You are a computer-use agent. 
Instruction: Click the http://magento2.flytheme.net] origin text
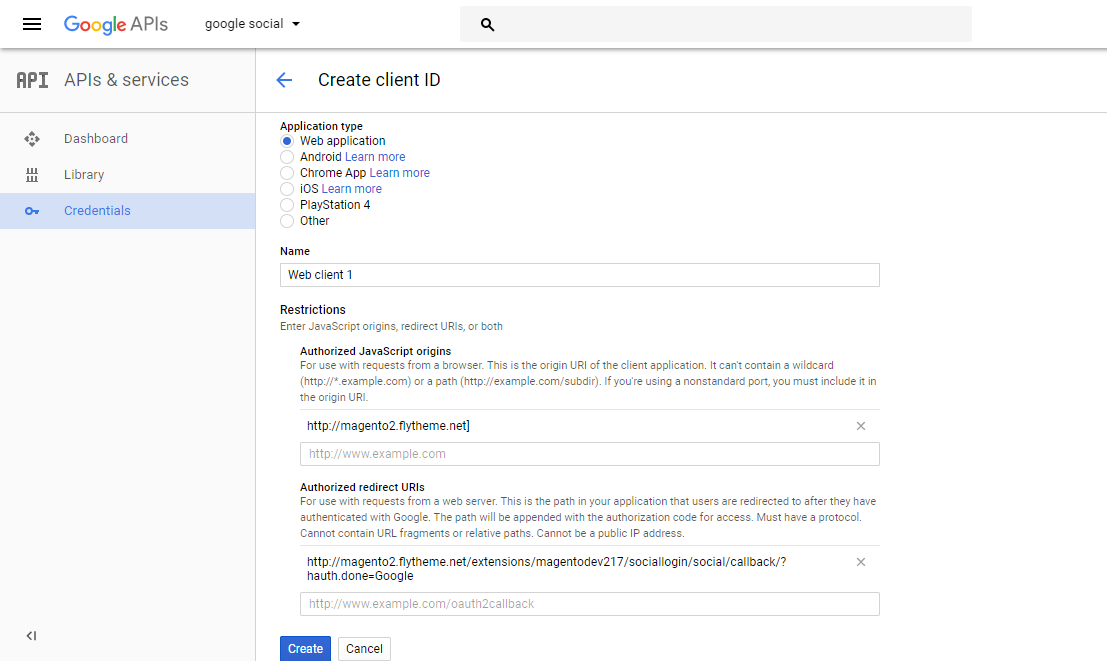pos(388,426)
